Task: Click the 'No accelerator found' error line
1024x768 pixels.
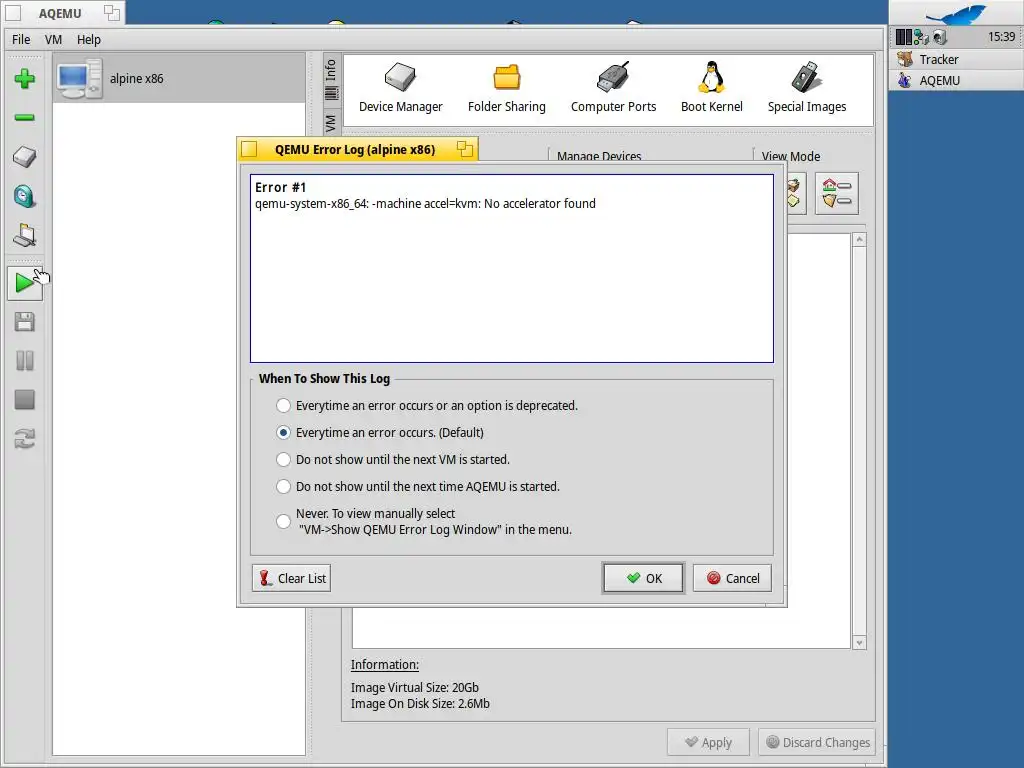Action: coord(425,204)
